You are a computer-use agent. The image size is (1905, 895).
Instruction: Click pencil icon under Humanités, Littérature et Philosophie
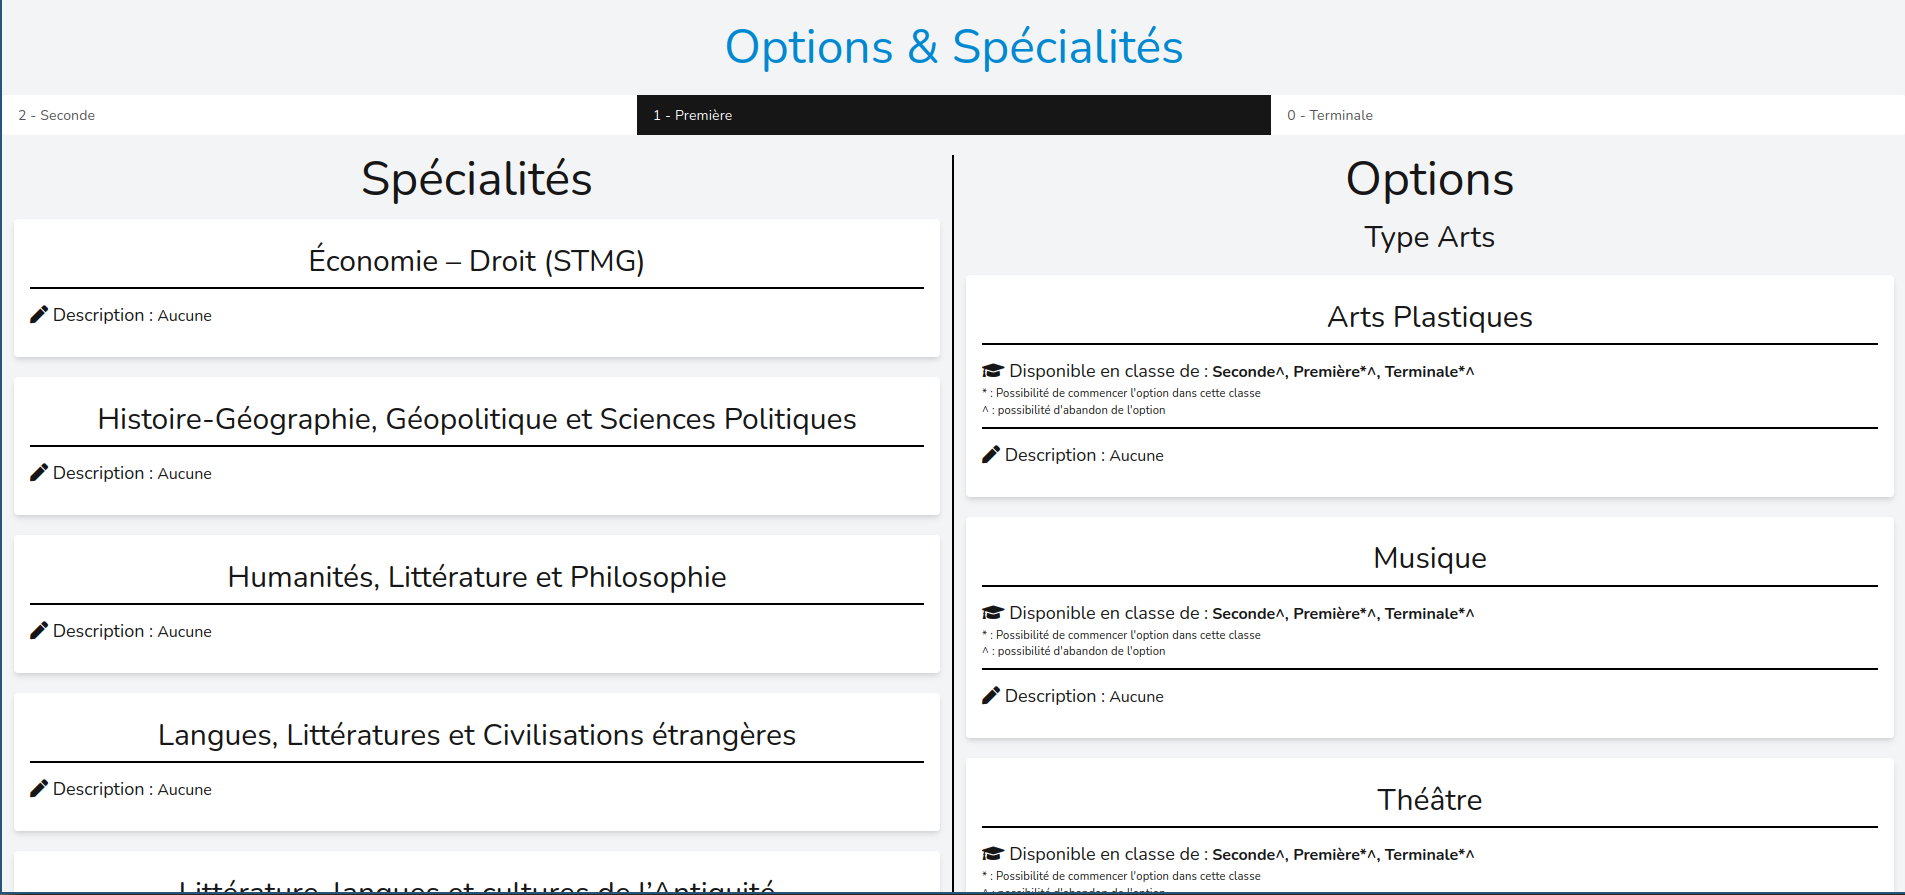click(x=39, y=631)
